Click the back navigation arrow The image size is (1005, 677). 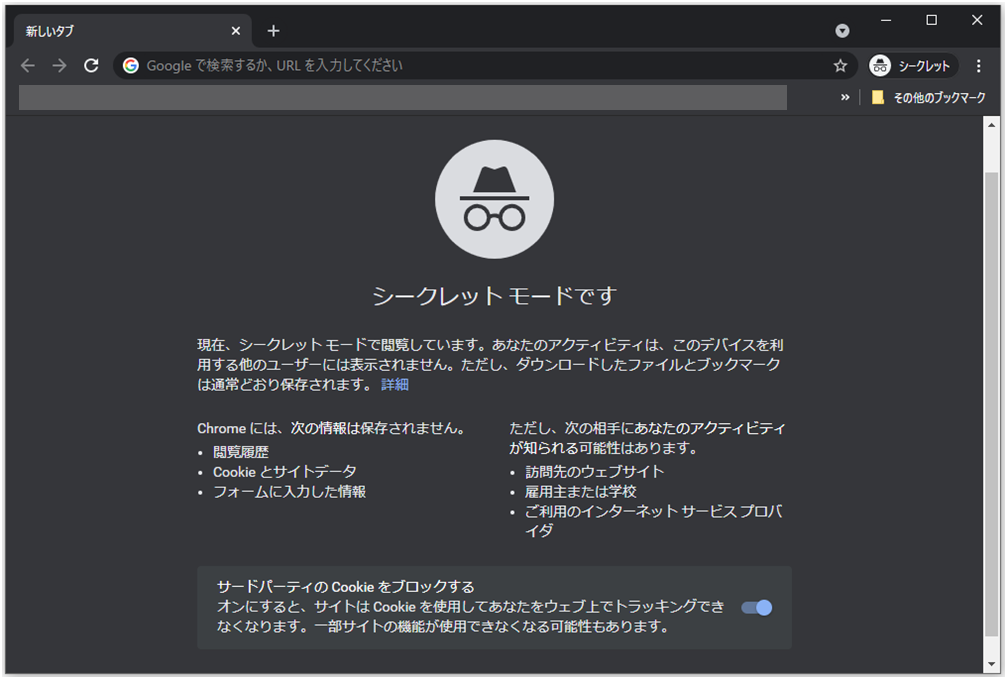[x=28, y=65]
